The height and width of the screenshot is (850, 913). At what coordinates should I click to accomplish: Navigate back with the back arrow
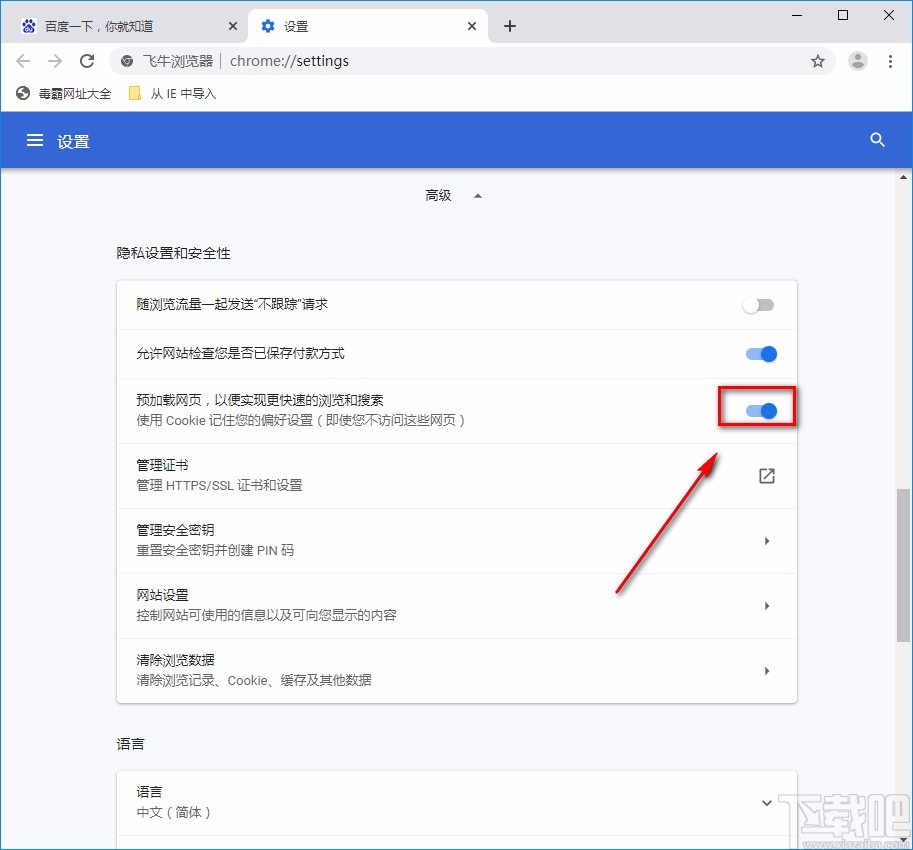(23, 60)
